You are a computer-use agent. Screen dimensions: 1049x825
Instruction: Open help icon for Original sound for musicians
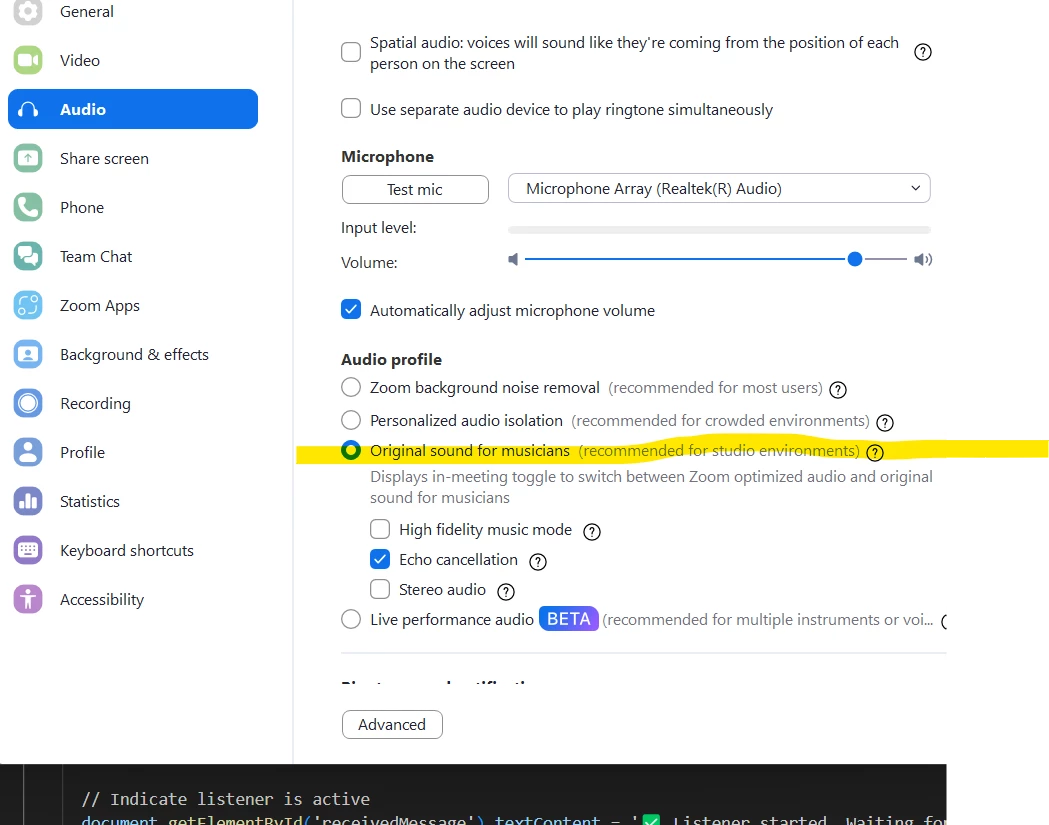(x=875, y=453)
